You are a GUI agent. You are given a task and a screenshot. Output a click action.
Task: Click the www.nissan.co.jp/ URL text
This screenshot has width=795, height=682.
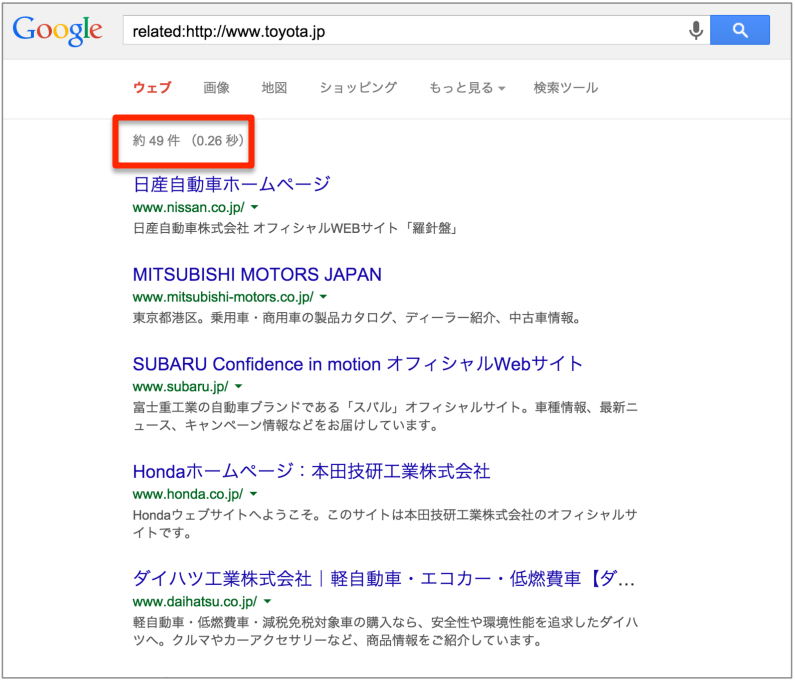(189, 207)
